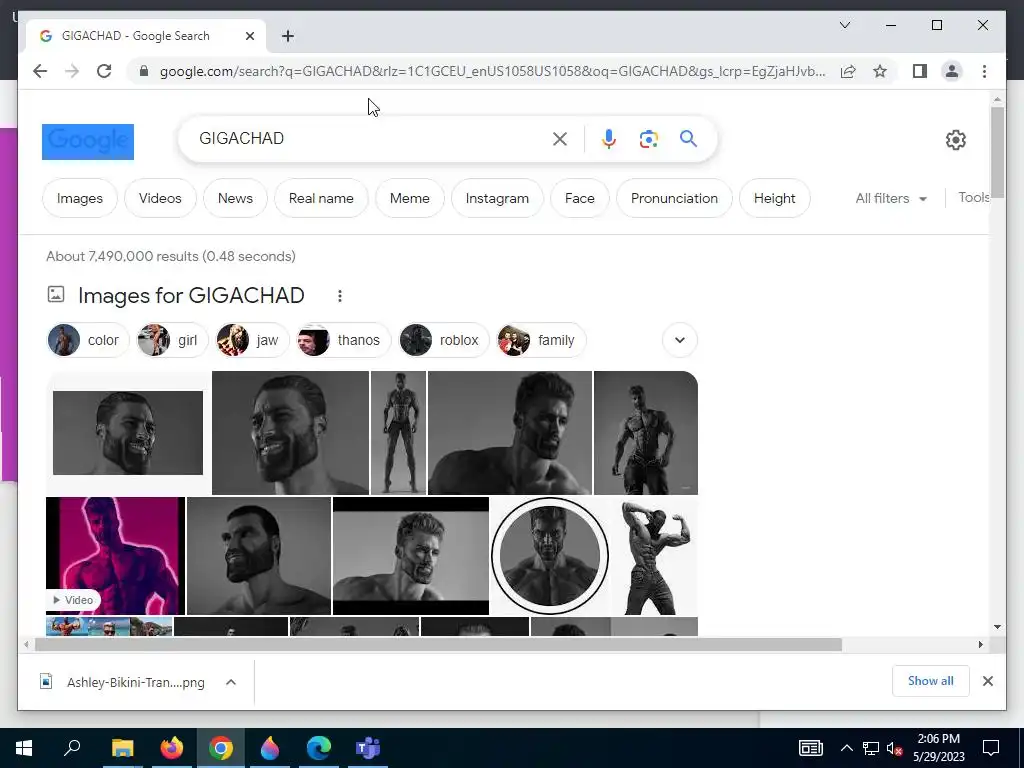Image resolution: width=1024 pixels, height=768 pixels.
Task: Launch Firefox from taskbar
Action: click(x=172, y=748)
